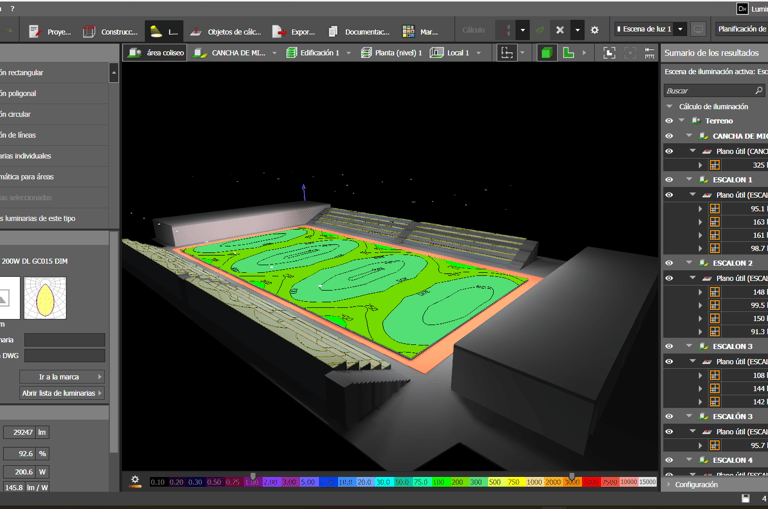Click luminarias de este tipo option
The height and width of the screenshot is (509, 768).
54,218
